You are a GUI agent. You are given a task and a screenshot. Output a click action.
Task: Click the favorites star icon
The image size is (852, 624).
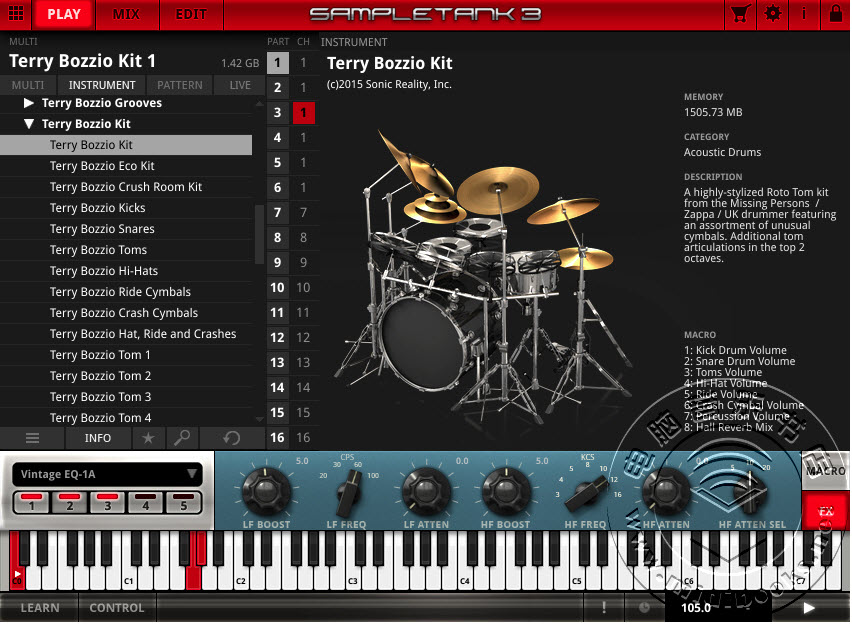(147, 438)
